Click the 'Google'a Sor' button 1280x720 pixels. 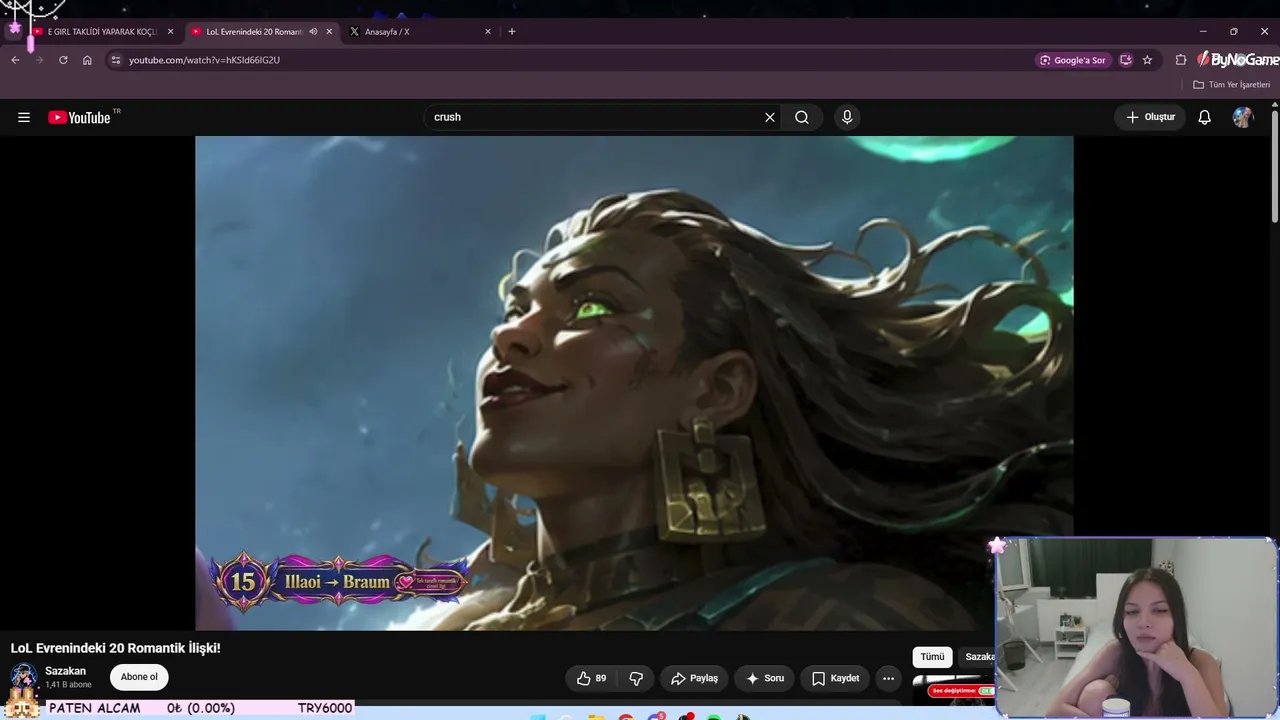click(1073, 60)
